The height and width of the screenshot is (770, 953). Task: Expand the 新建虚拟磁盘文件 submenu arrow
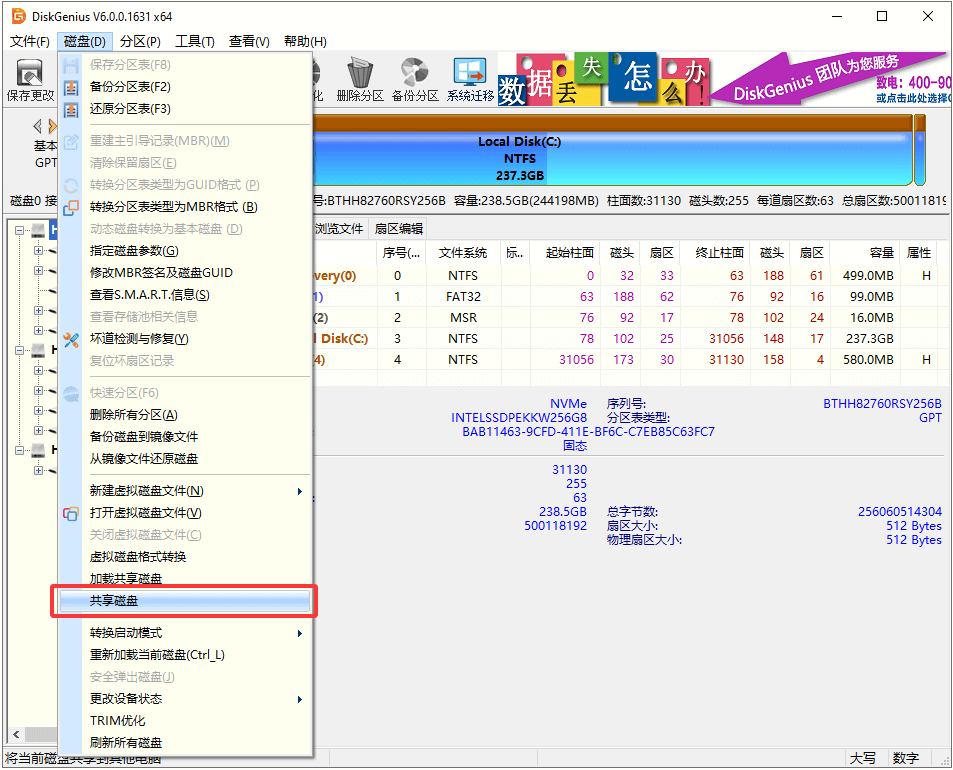pyautogui.click(x=299, y=493)
